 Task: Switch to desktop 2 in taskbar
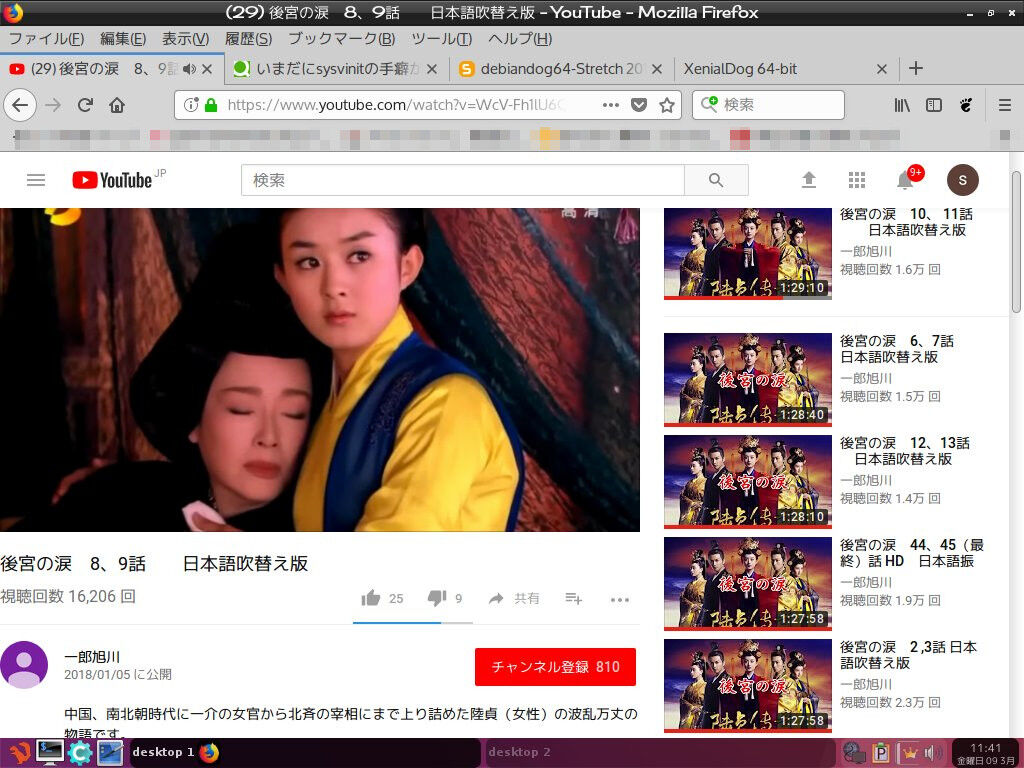click(x=658, y=752)
